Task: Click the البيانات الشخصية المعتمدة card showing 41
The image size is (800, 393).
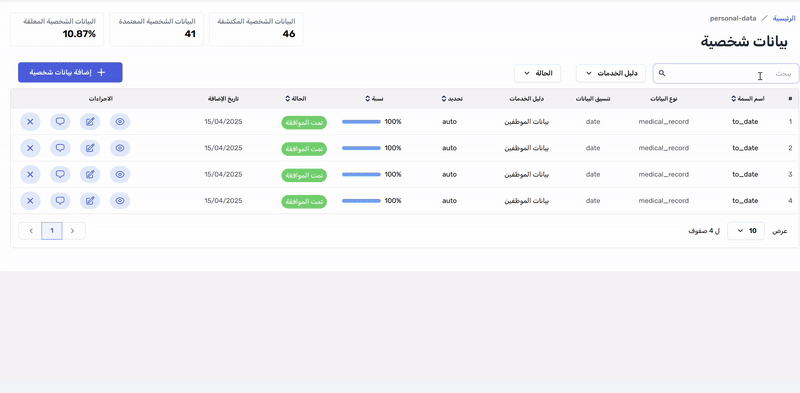Action: pyautogui.click(x=157, y=29)
